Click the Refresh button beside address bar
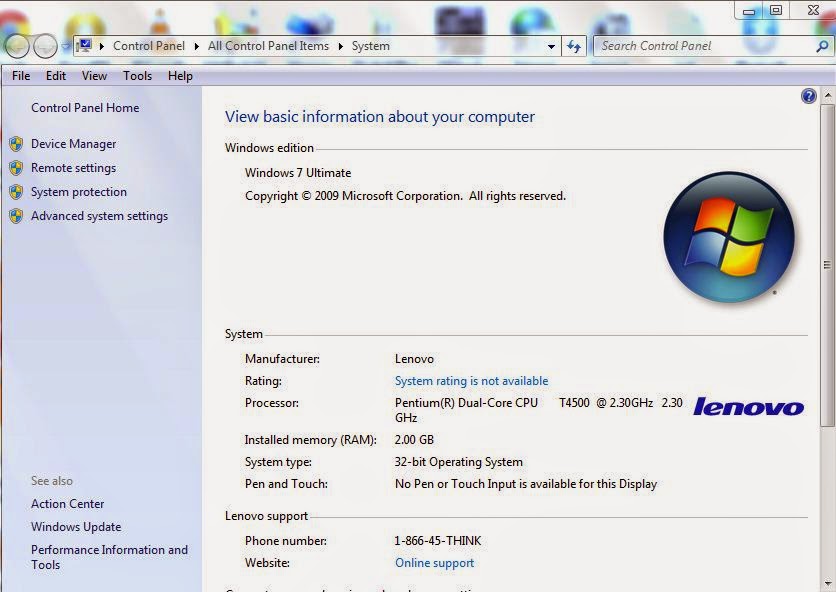 coord(574,46)
